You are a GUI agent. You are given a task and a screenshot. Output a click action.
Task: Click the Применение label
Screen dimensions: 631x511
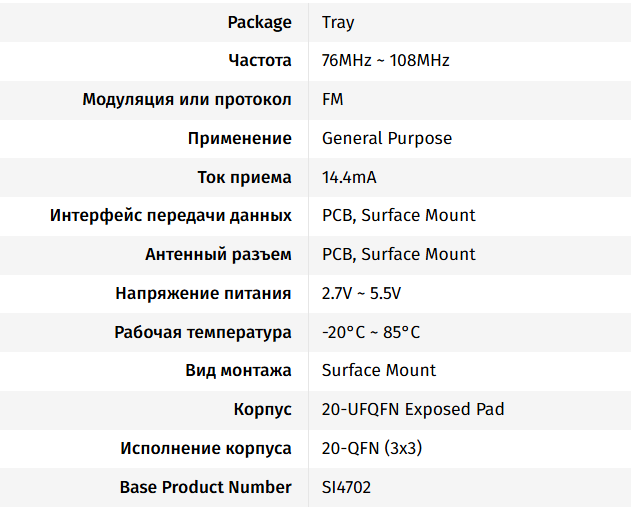pos(240,138)
